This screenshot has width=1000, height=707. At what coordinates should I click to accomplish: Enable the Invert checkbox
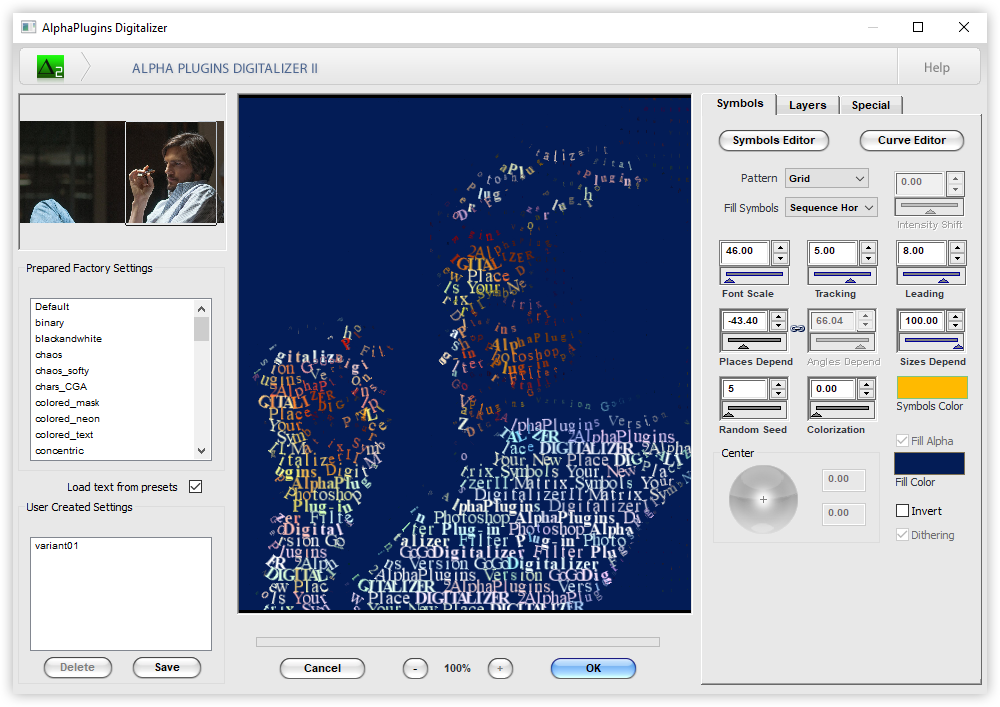(902, 511)
